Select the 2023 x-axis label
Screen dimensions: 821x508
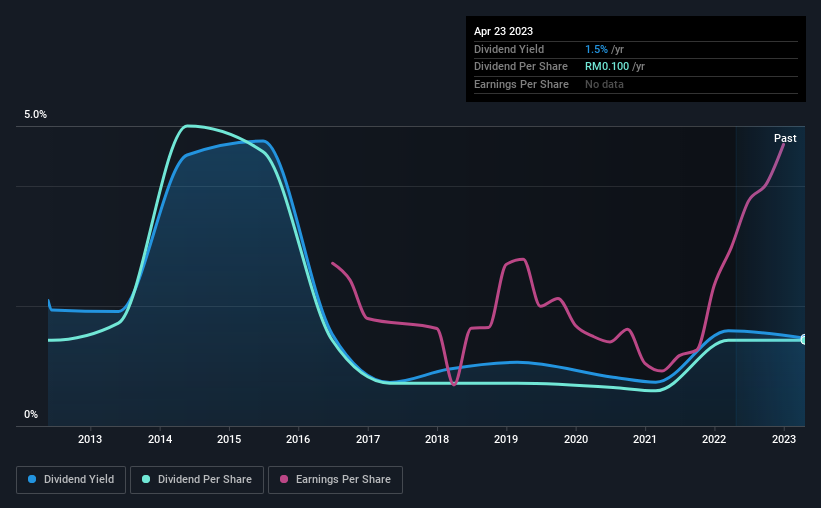[784, 439]
